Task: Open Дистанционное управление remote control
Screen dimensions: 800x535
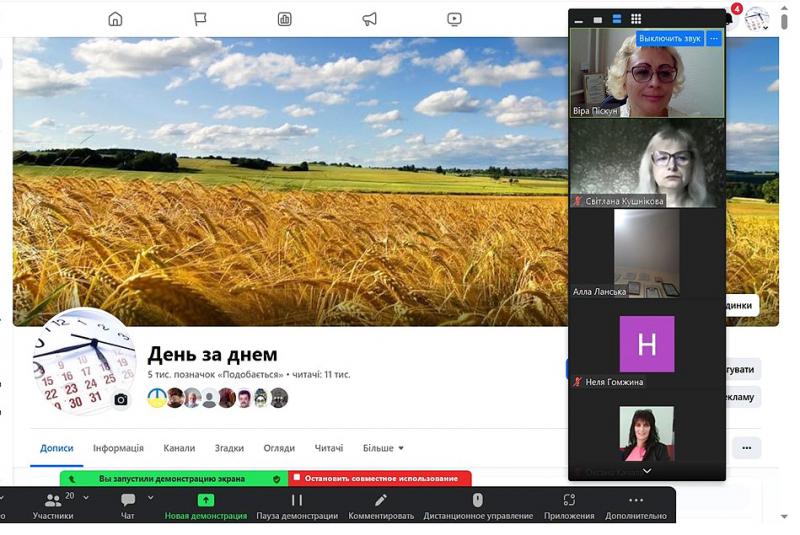Action: click(x=477, y=505)
